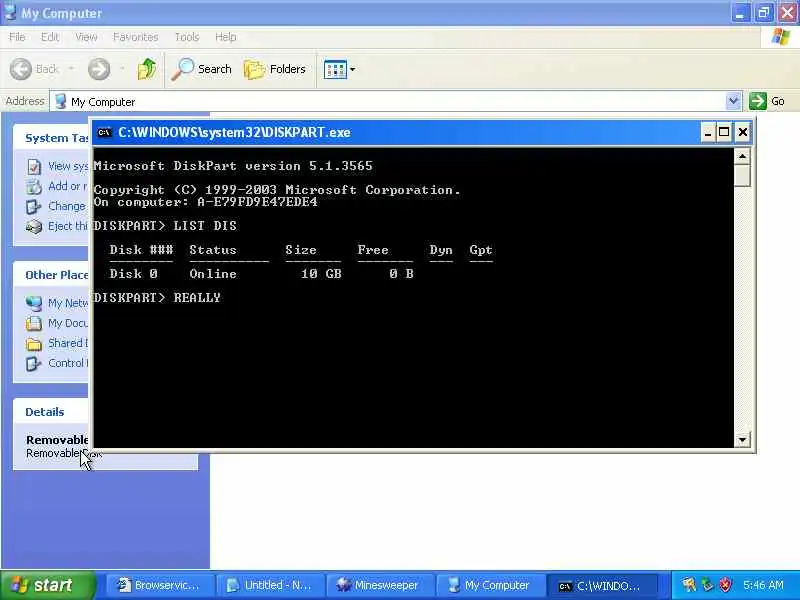Viewport: 800px width, 600px height.
Task: Go up one folder level
Action: click(x=147, y=69)
